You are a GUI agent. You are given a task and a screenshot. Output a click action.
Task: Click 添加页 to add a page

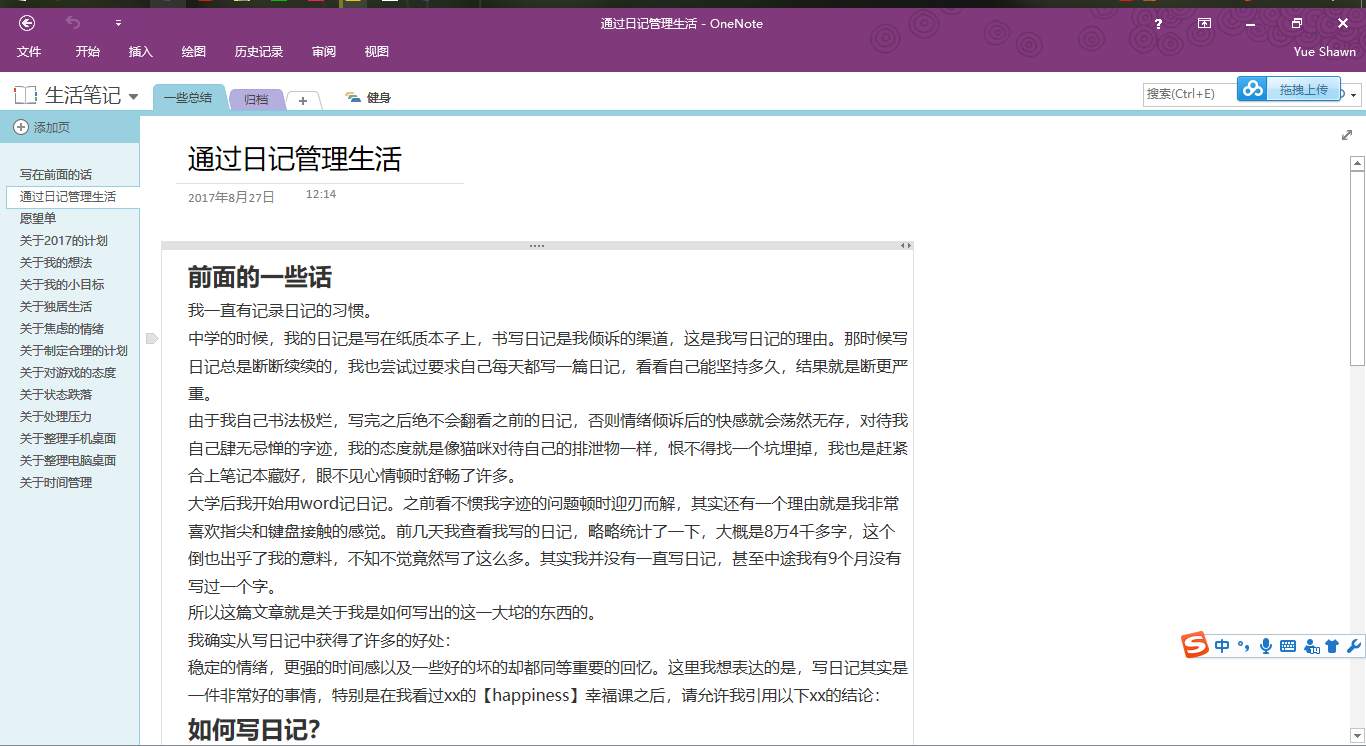click(x=42, y=128)
